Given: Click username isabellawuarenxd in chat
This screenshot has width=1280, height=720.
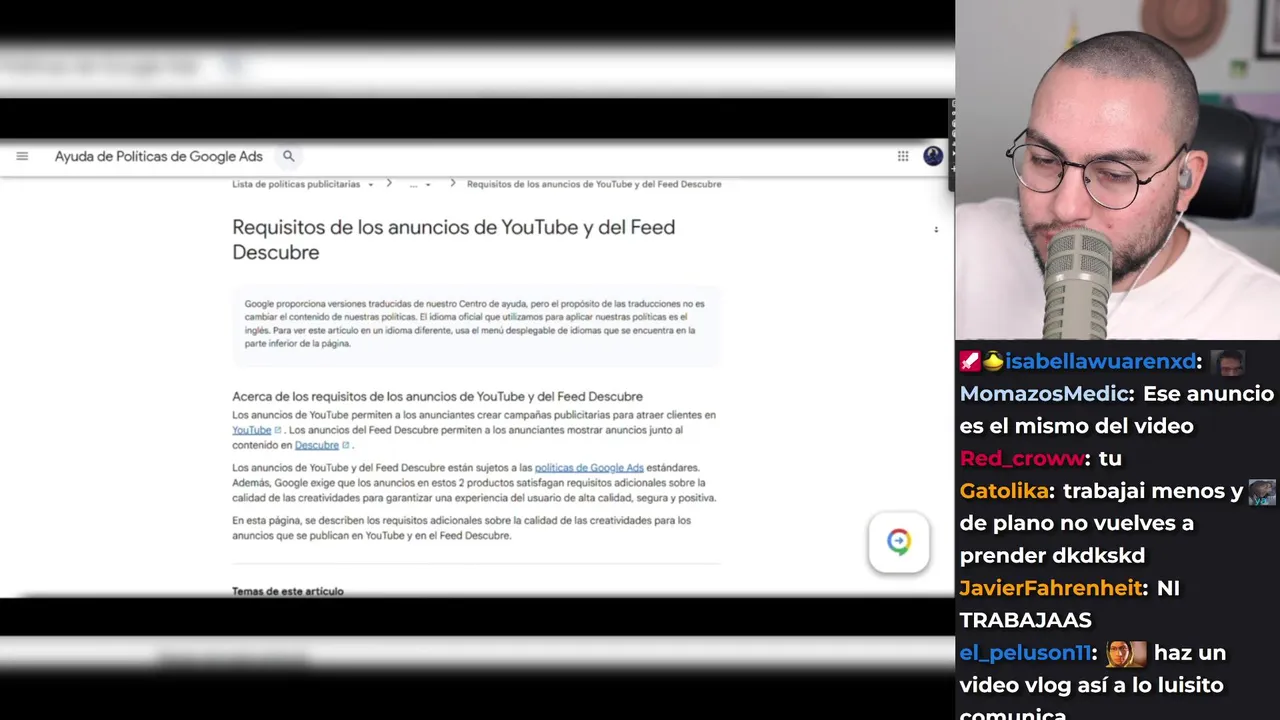Looking at the screenshot, I should [1100, 361].
